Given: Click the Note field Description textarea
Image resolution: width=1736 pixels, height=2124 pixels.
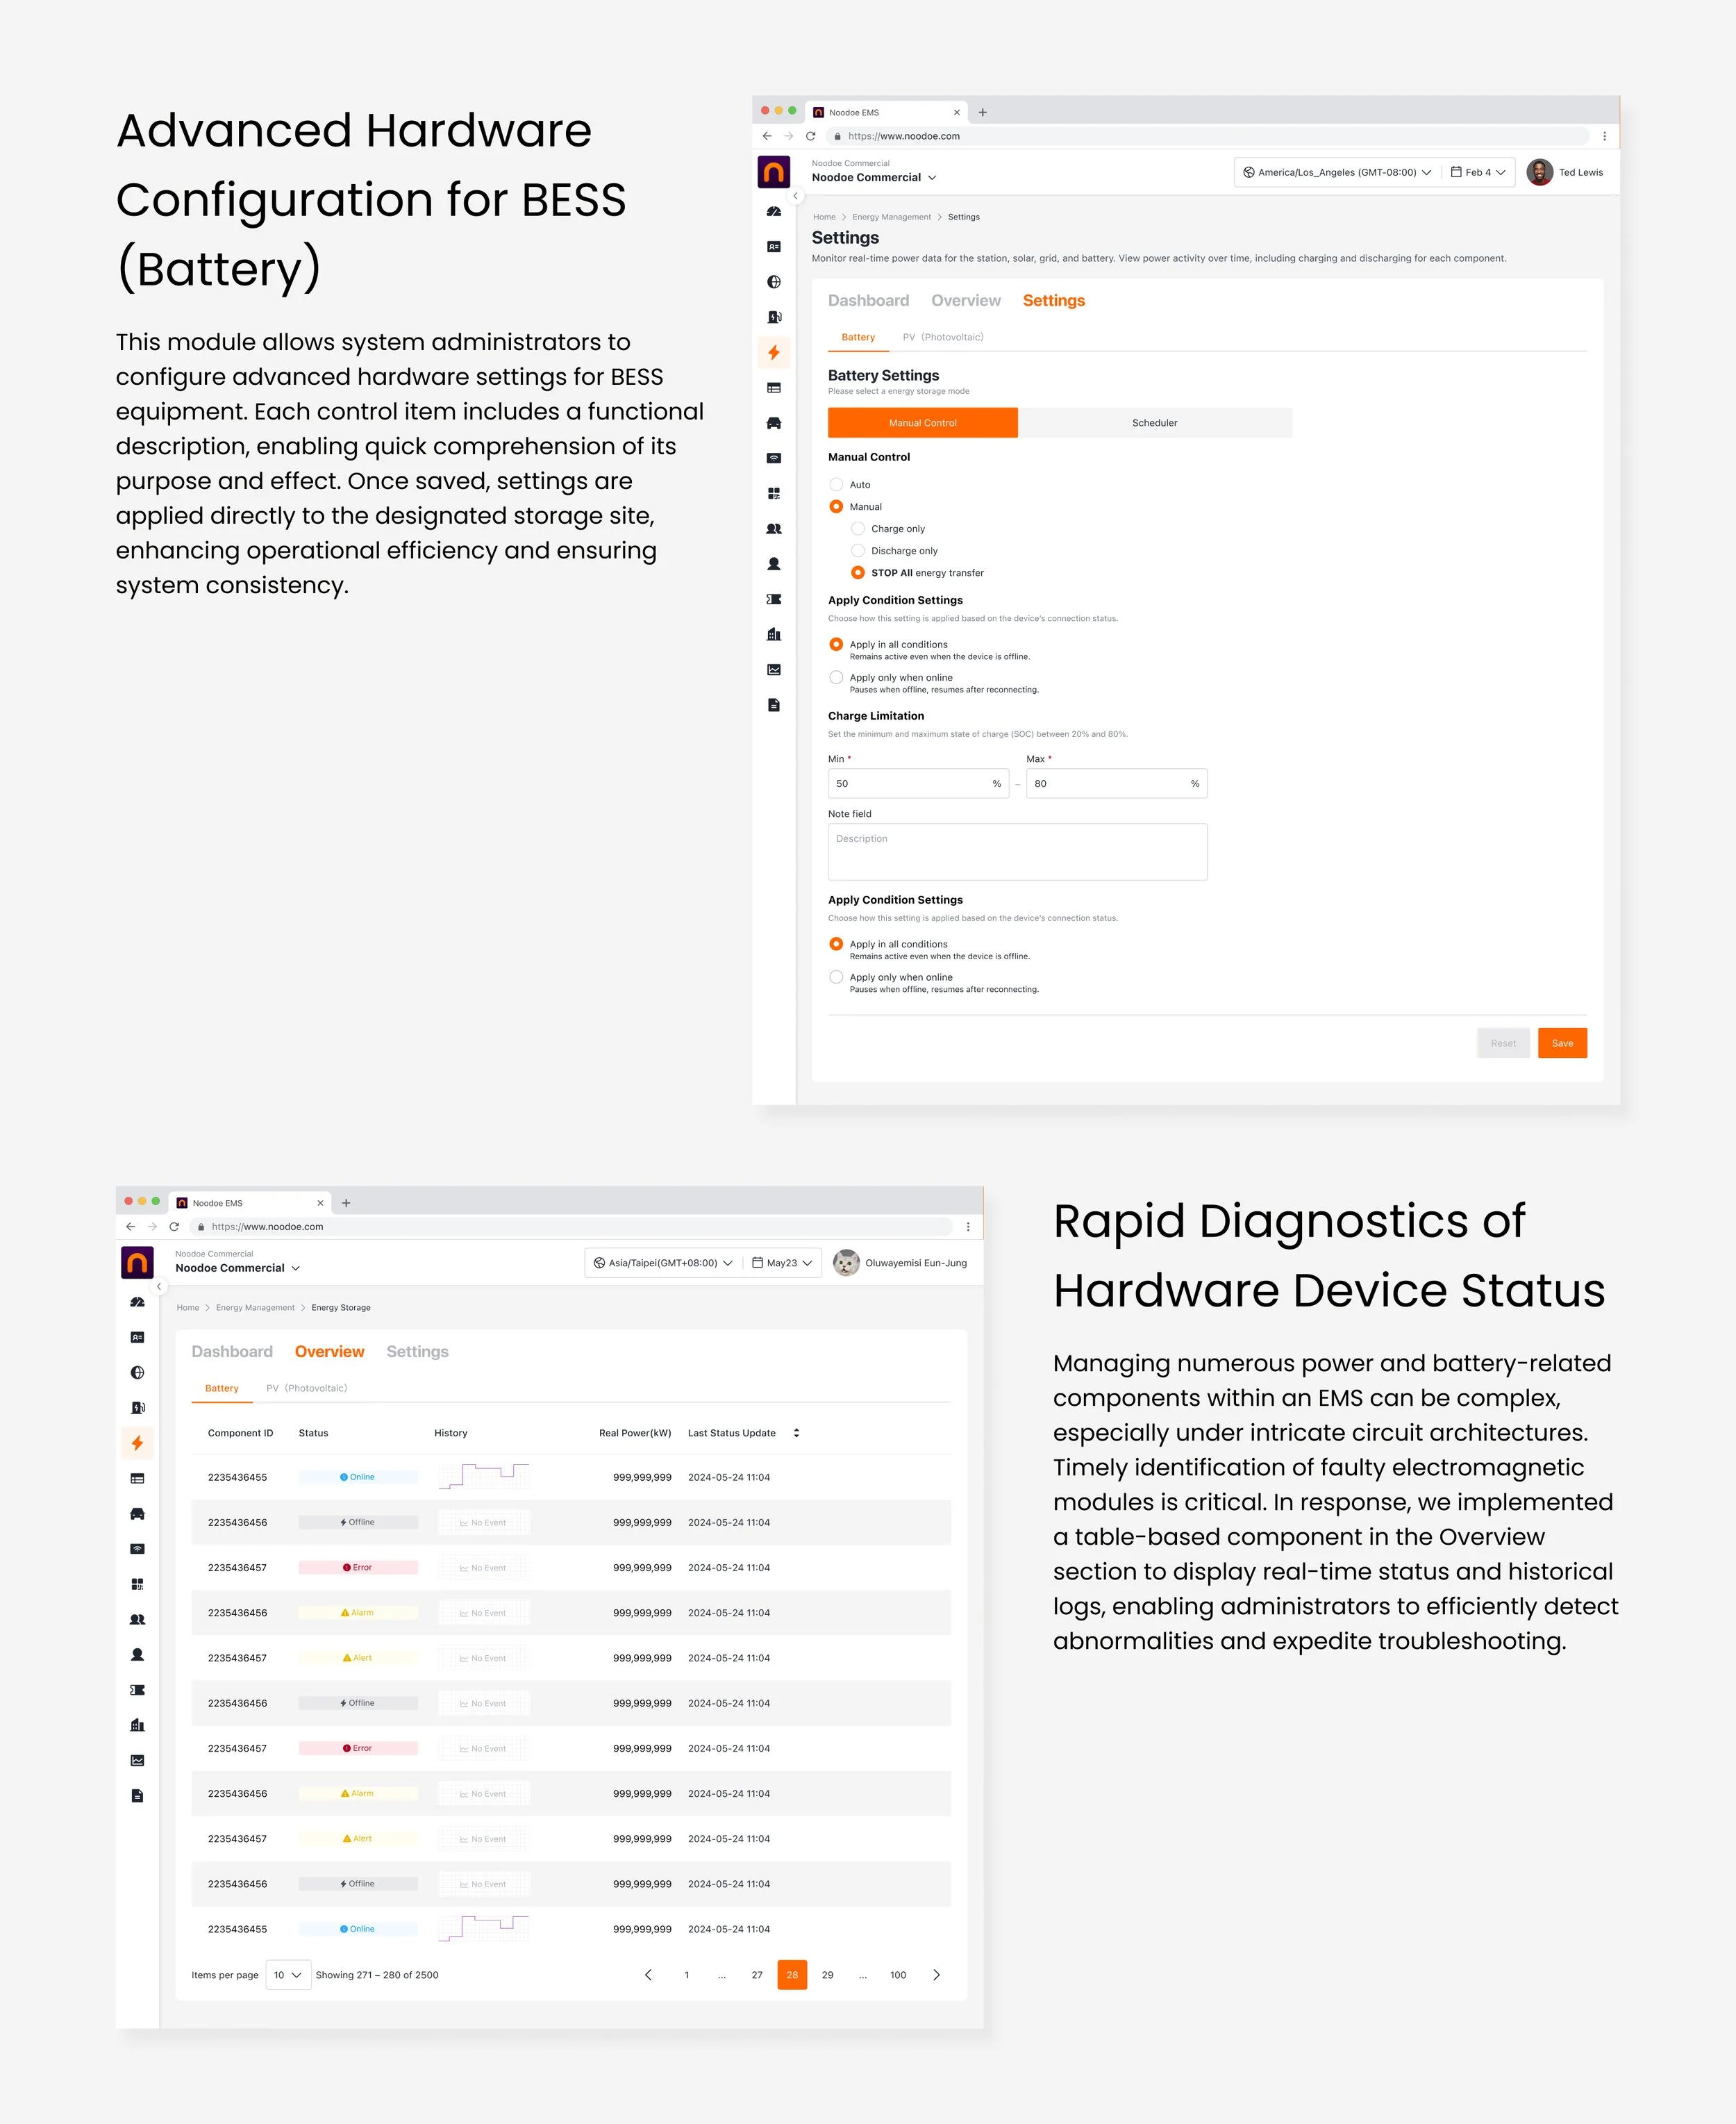Looking at the screenshot, I should tap(1017, 852).
